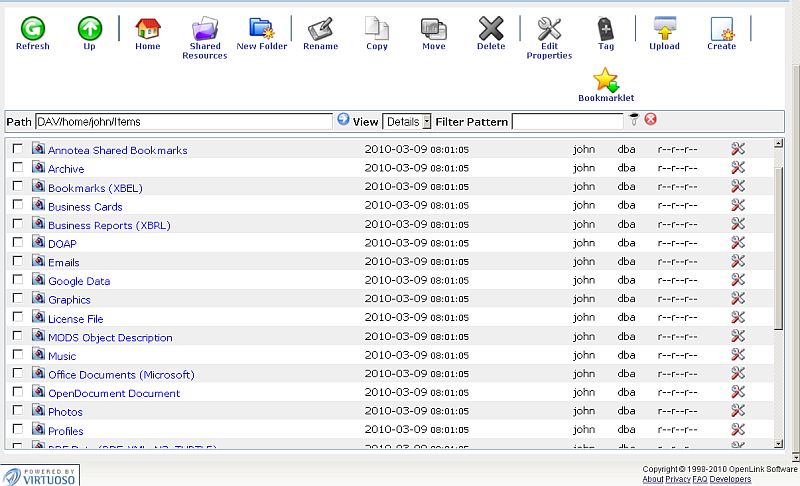800x486 pixels.
Task: Click inside the Filter Pattern text field
Action: point(567,121)
